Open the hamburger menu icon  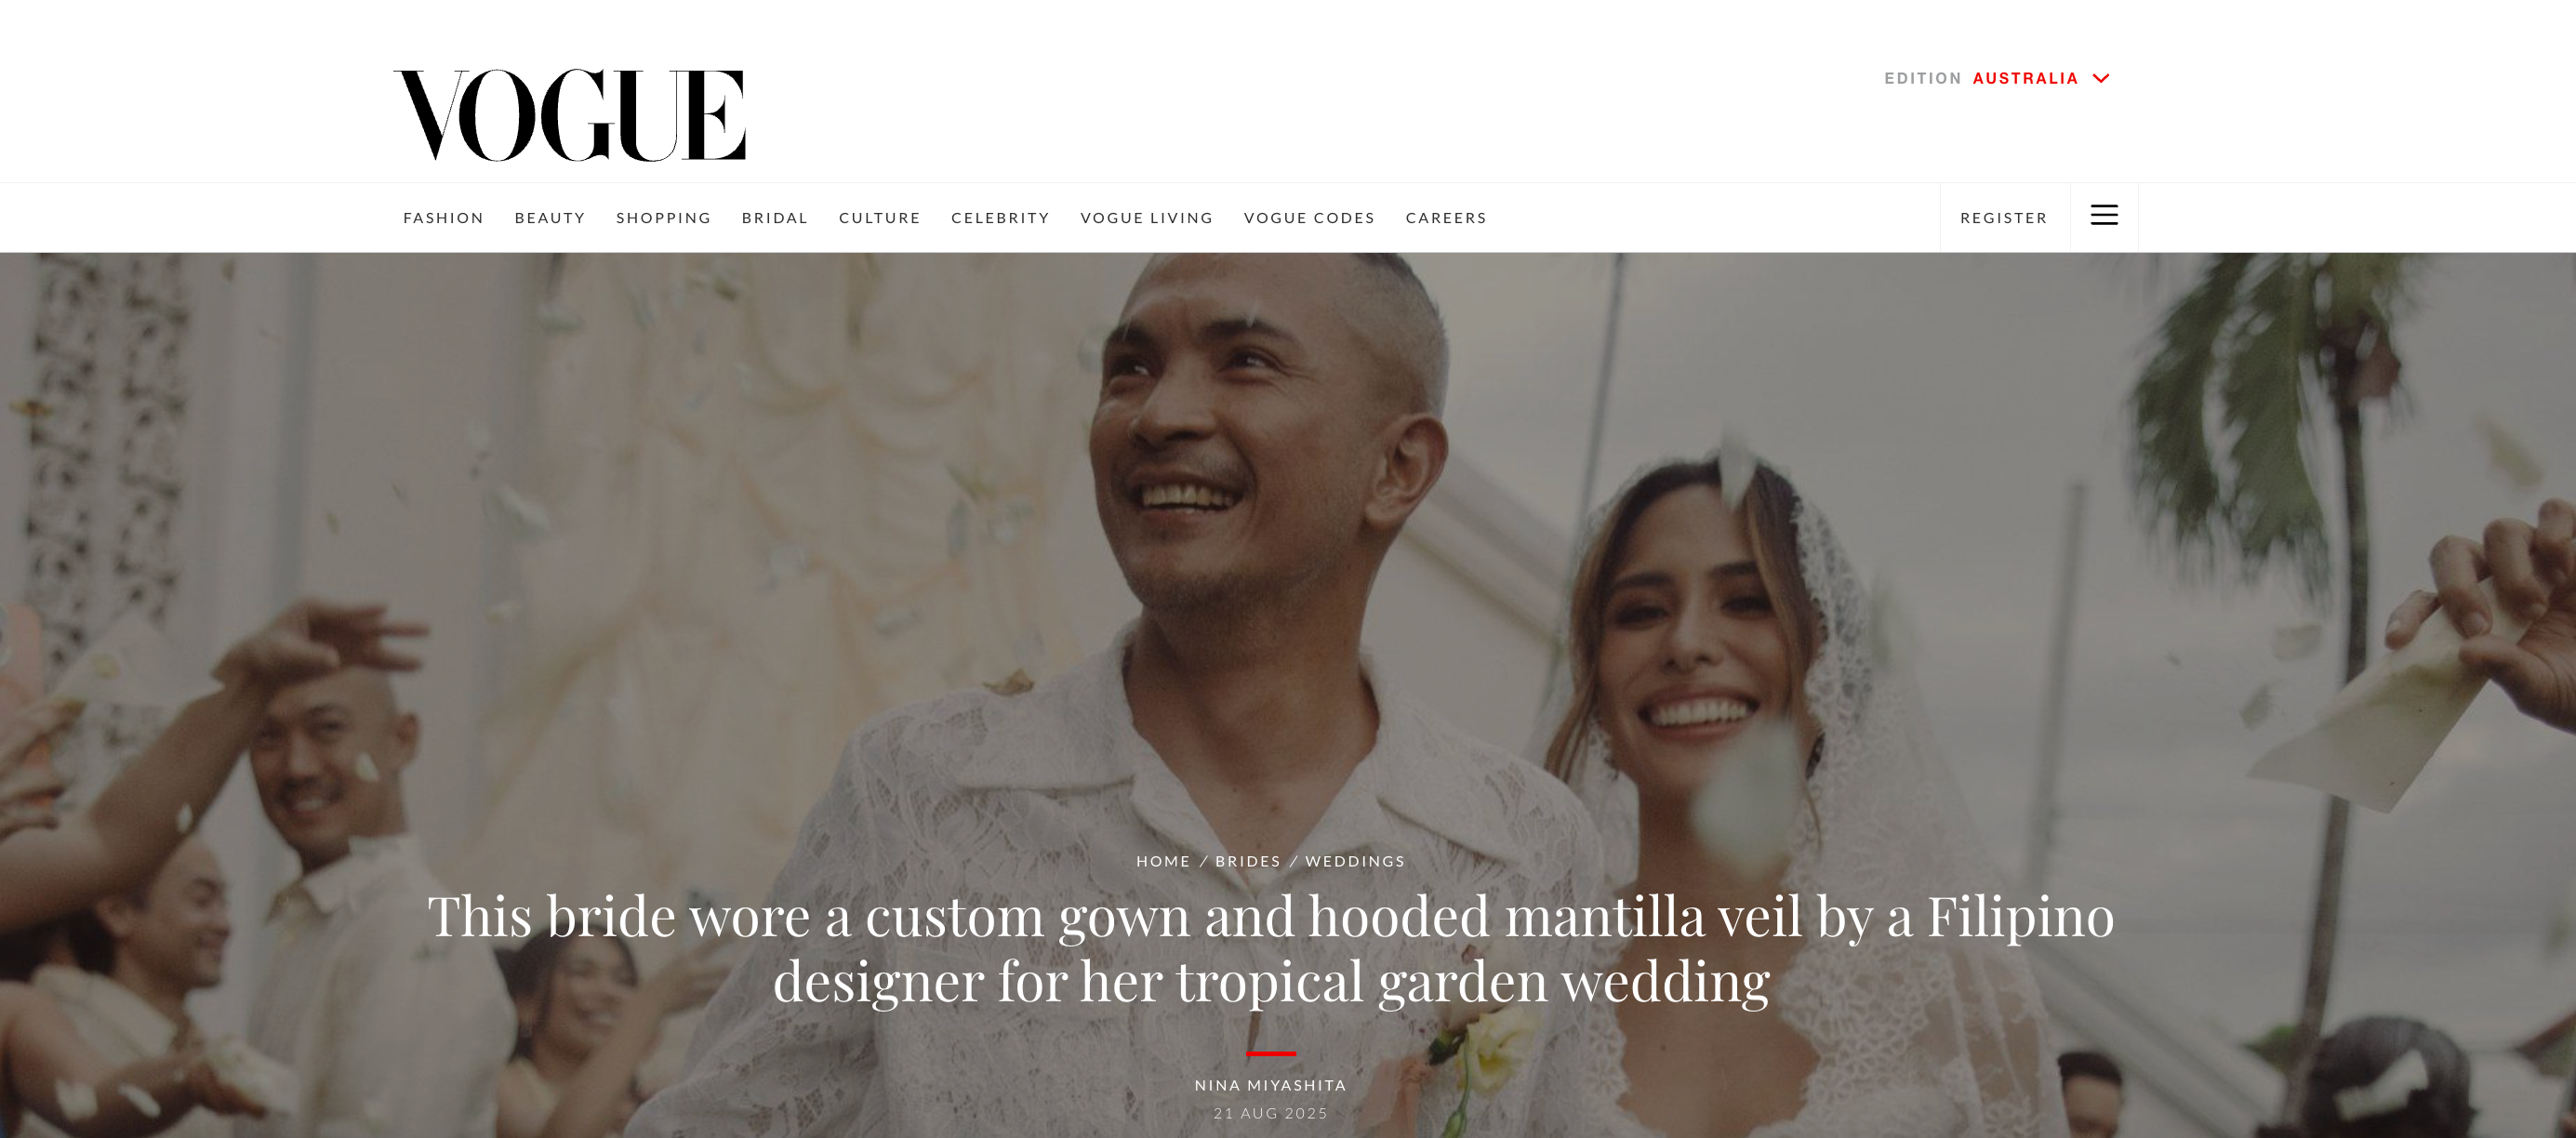point(2104,216)
